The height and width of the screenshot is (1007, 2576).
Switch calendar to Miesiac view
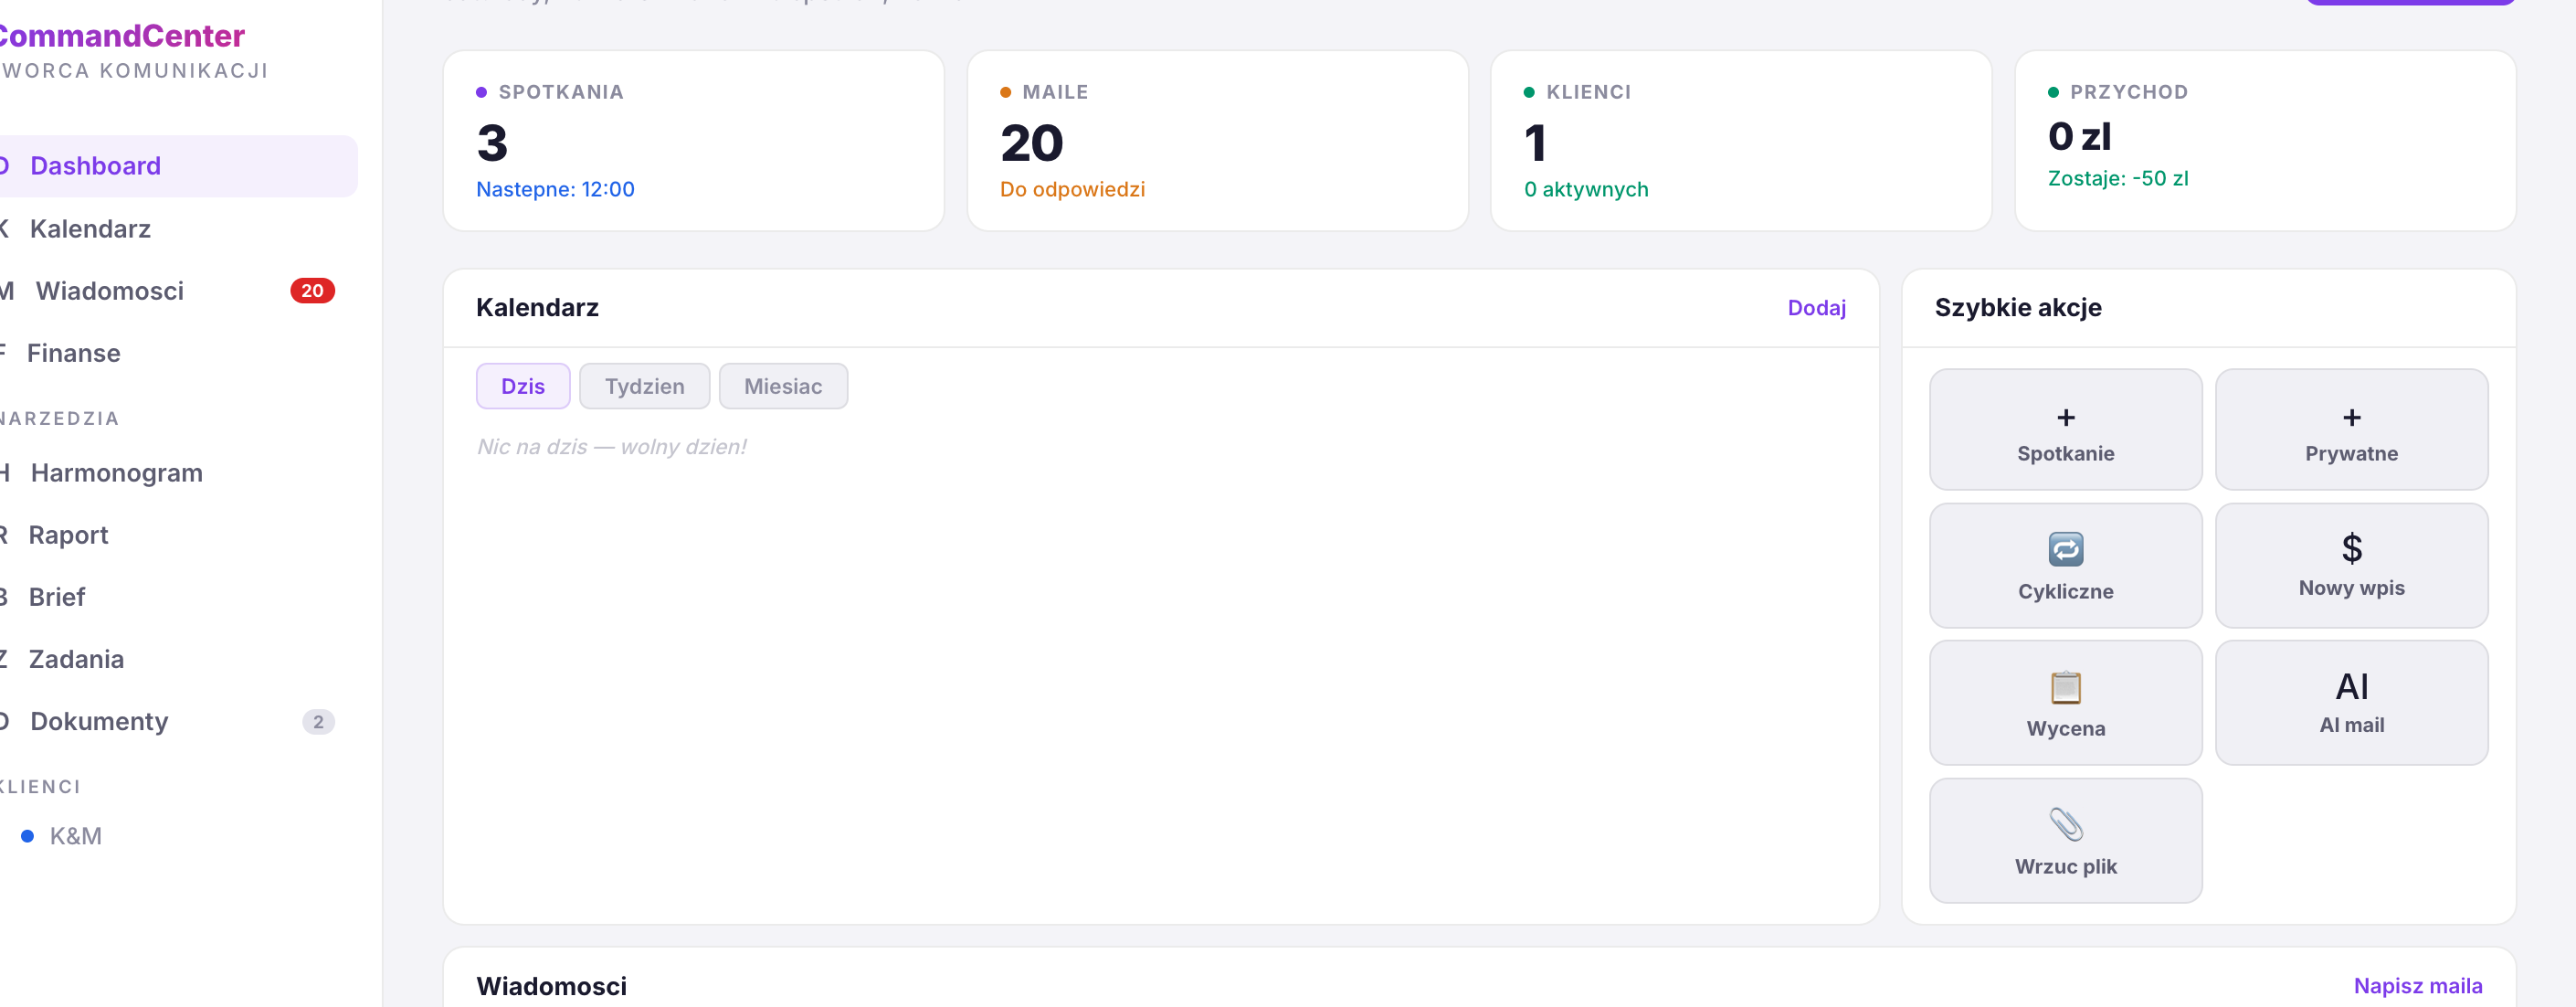click(783, 386)
